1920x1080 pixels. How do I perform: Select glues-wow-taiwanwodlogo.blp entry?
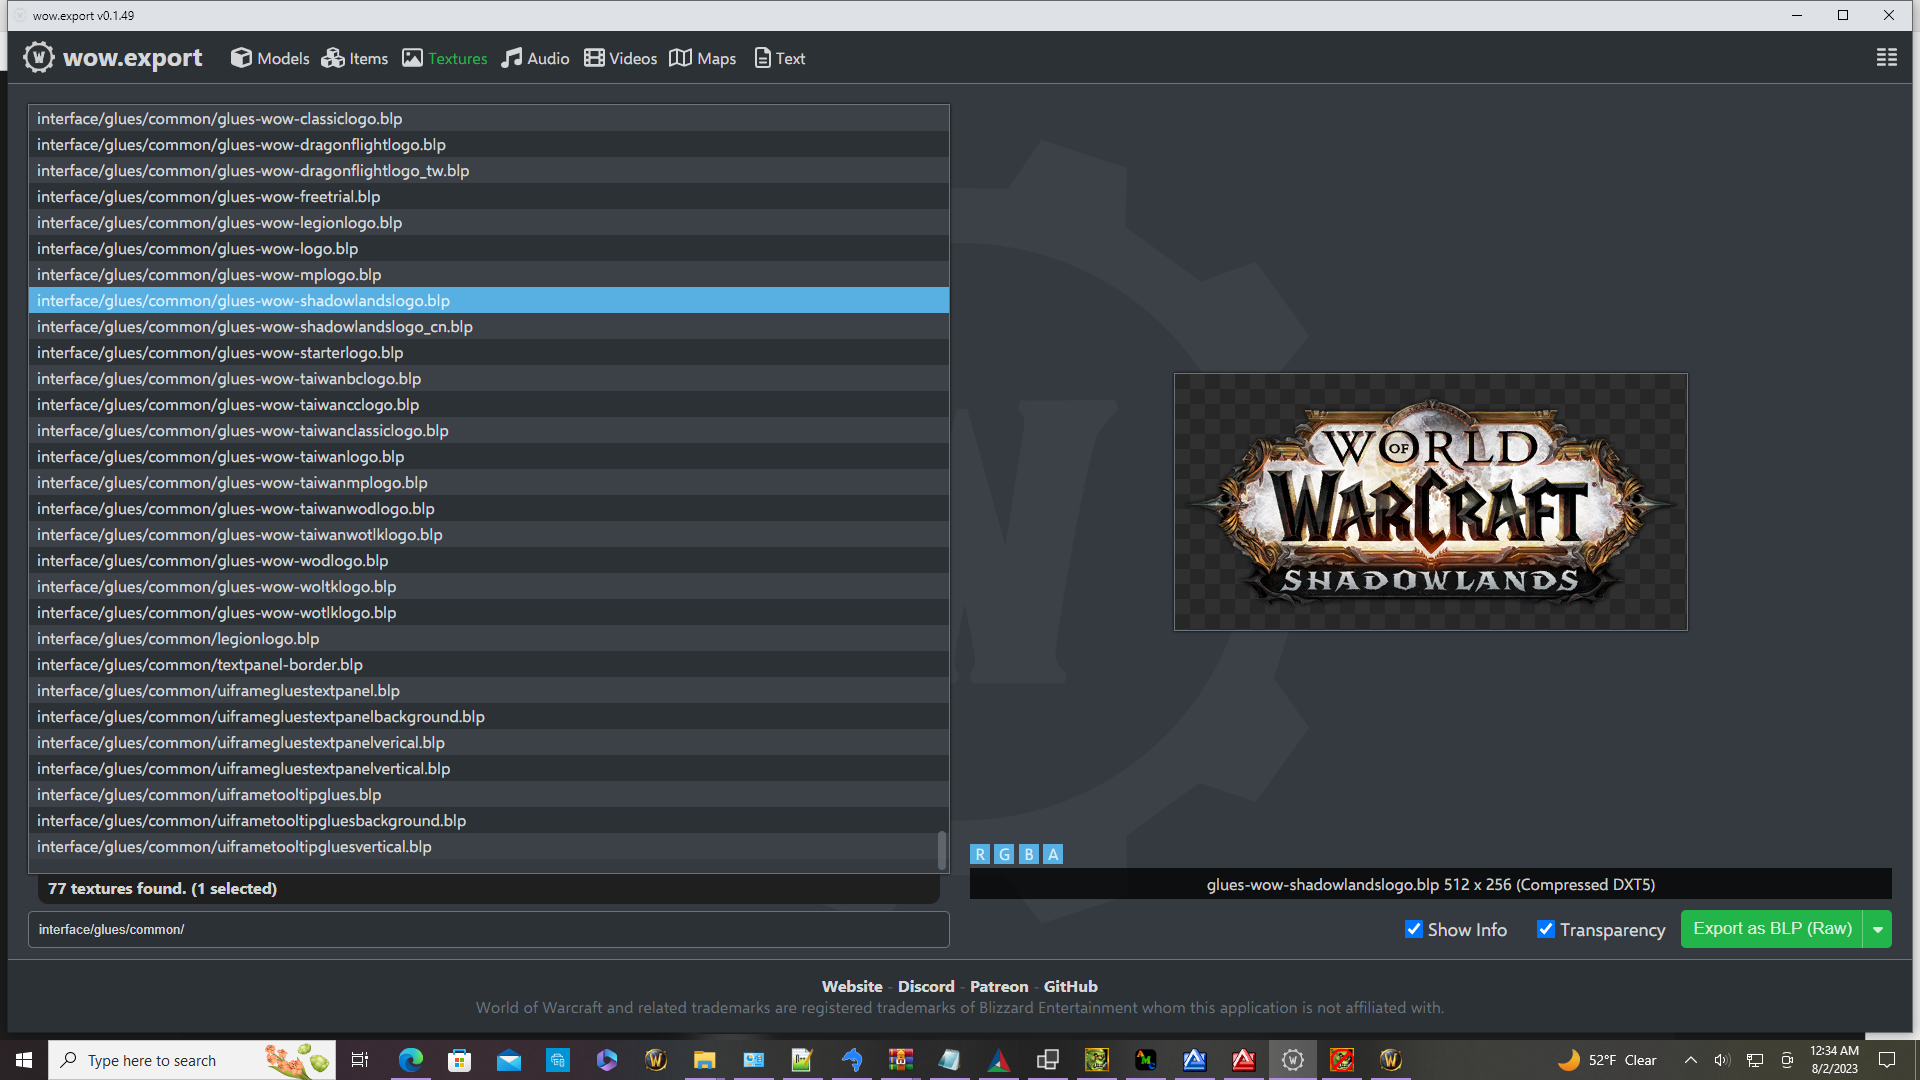pos(489,508)
